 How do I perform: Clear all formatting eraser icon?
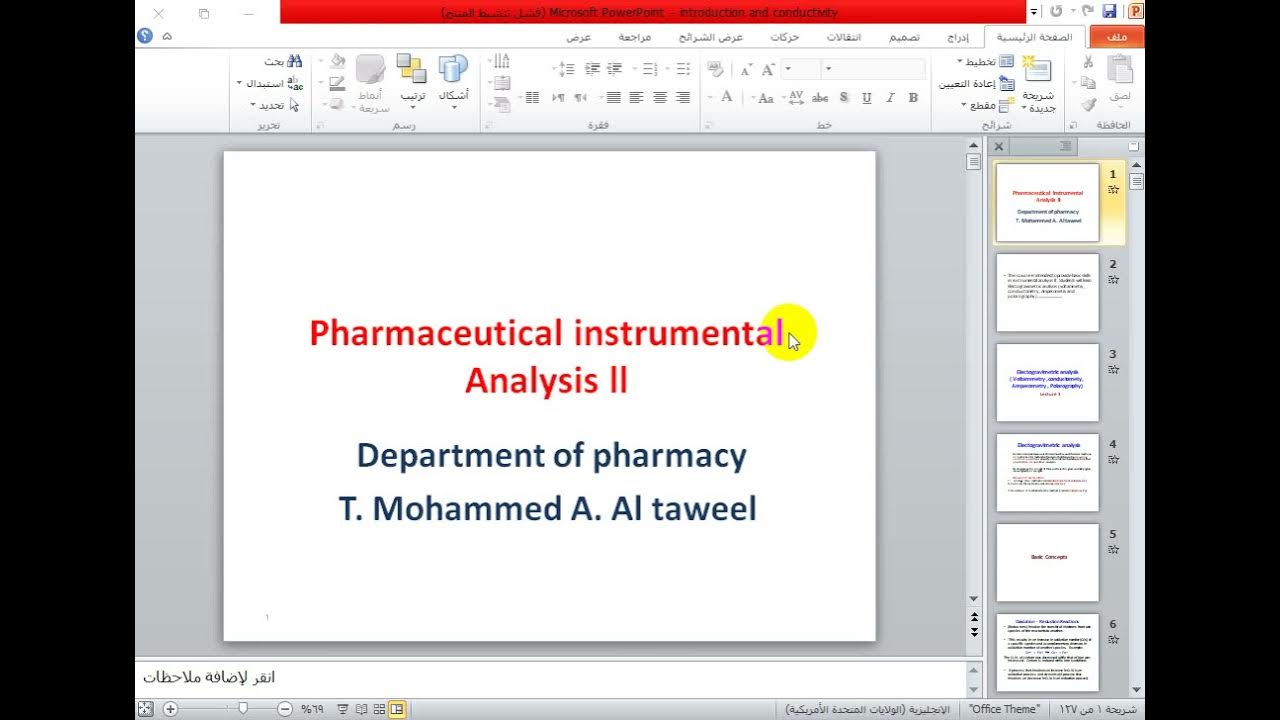point(716,69)
